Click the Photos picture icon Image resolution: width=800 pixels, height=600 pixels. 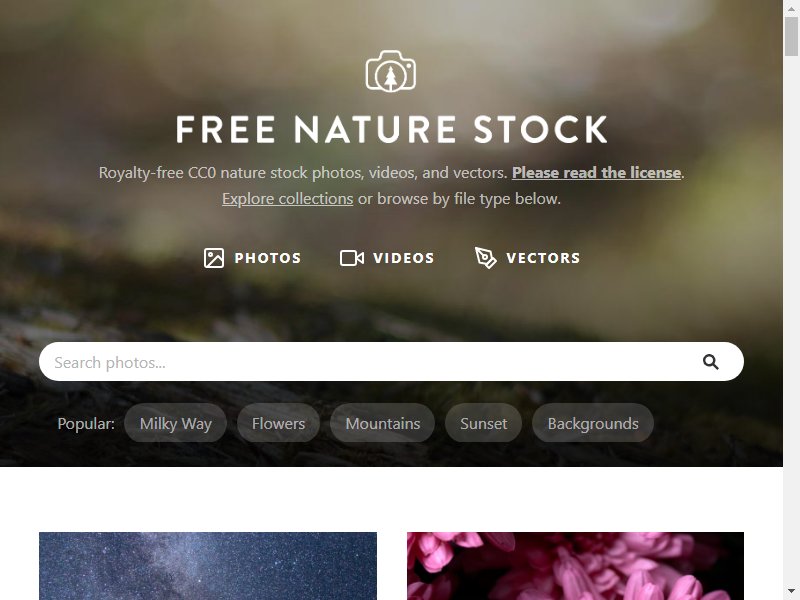(x=214, y=258)
